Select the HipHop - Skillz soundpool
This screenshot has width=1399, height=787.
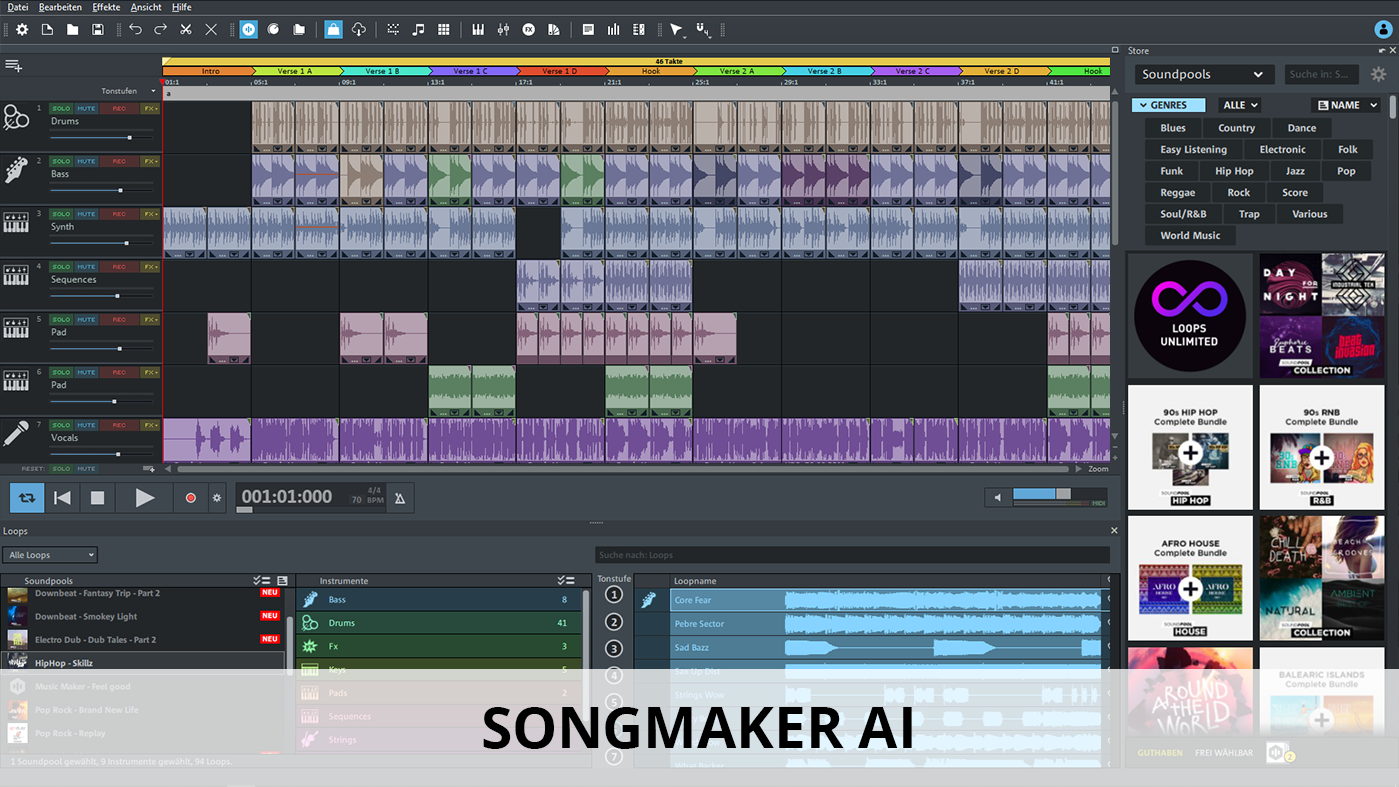coord(143,663)
